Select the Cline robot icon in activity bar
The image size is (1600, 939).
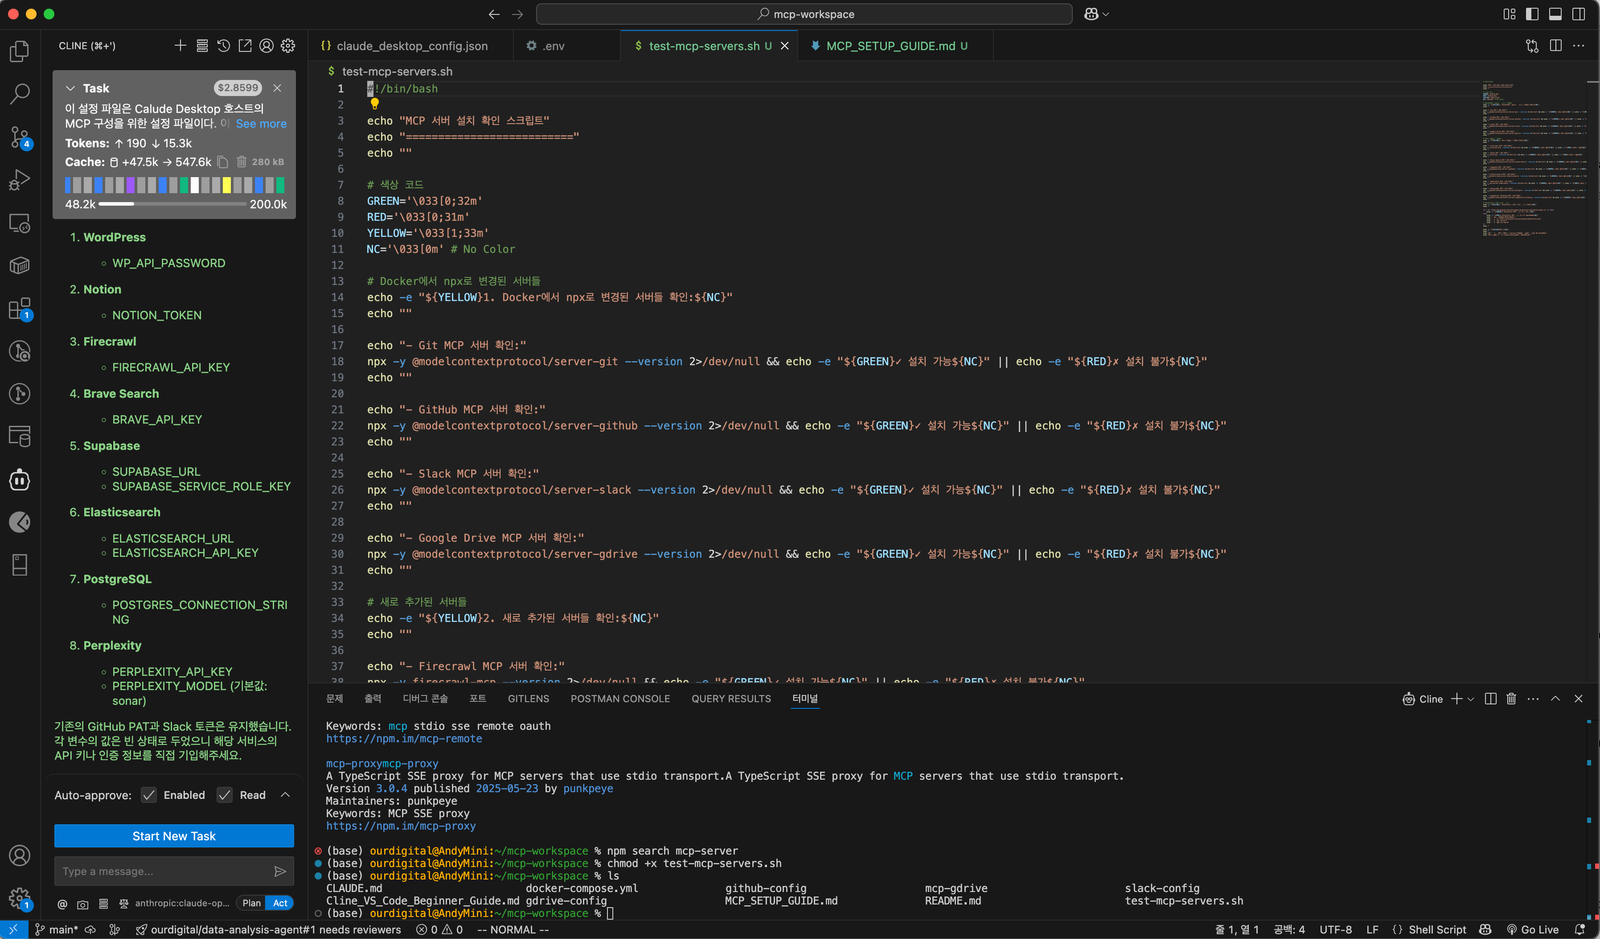(x=20, y=480)
